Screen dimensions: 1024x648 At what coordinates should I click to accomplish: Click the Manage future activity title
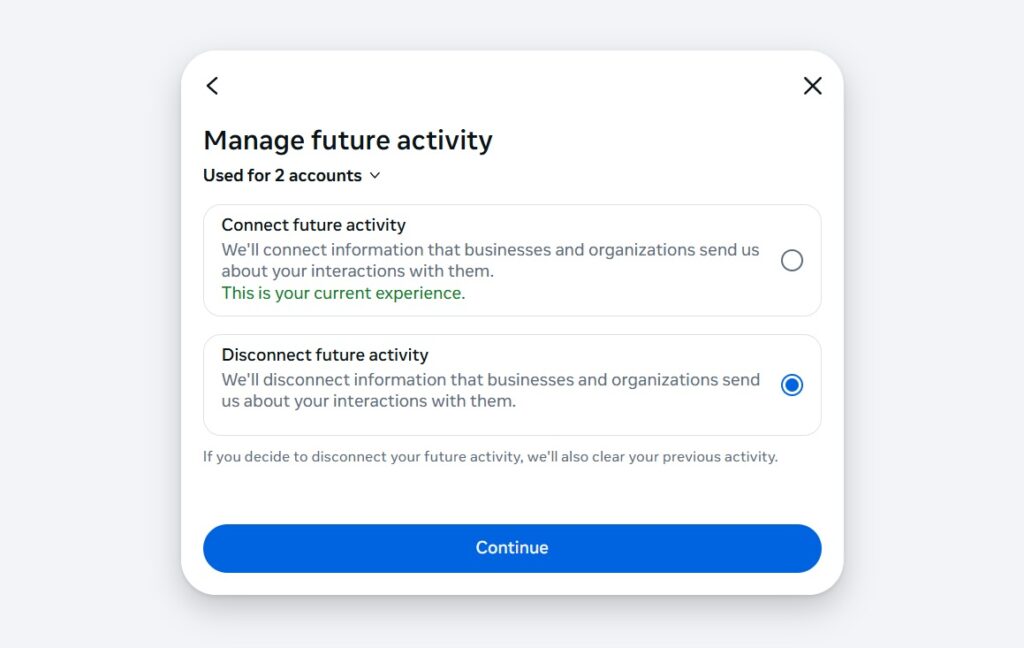(x=347, y=140)
